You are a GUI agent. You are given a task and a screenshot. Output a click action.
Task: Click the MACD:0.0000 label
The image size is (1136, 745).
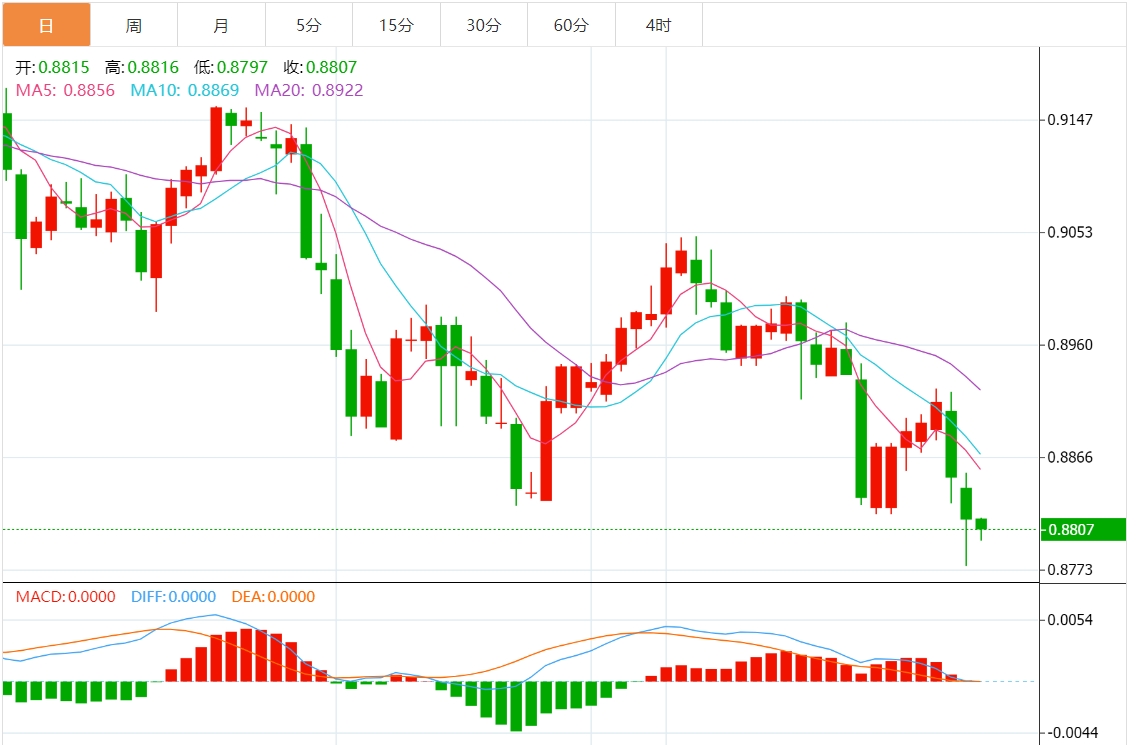[66, 596]
